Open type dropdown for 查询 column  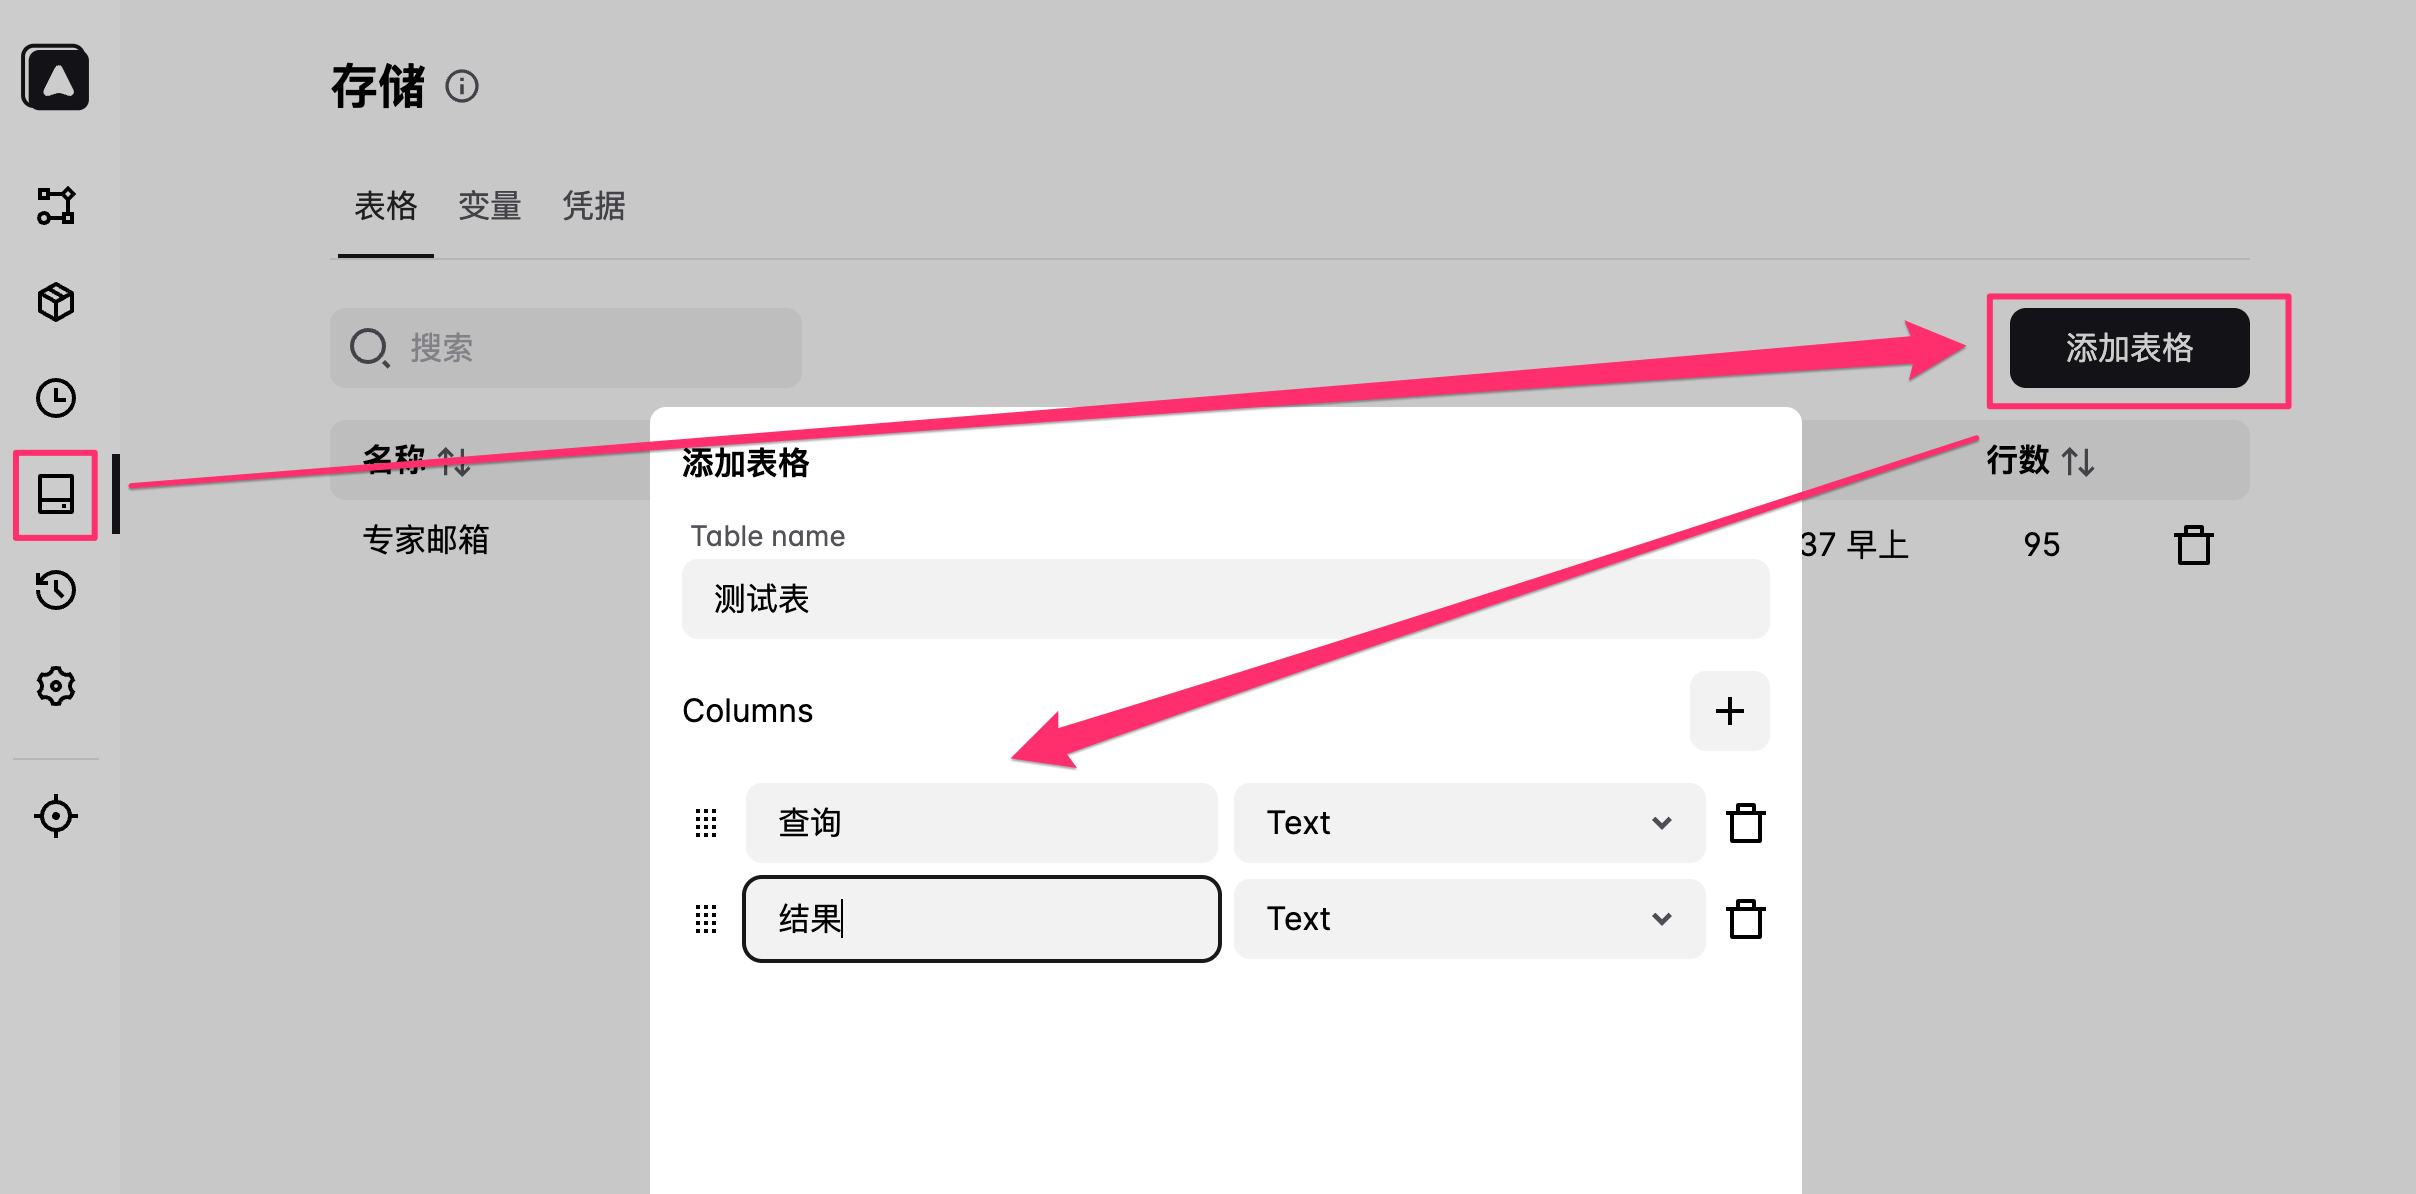click(x=1469, y=823)
